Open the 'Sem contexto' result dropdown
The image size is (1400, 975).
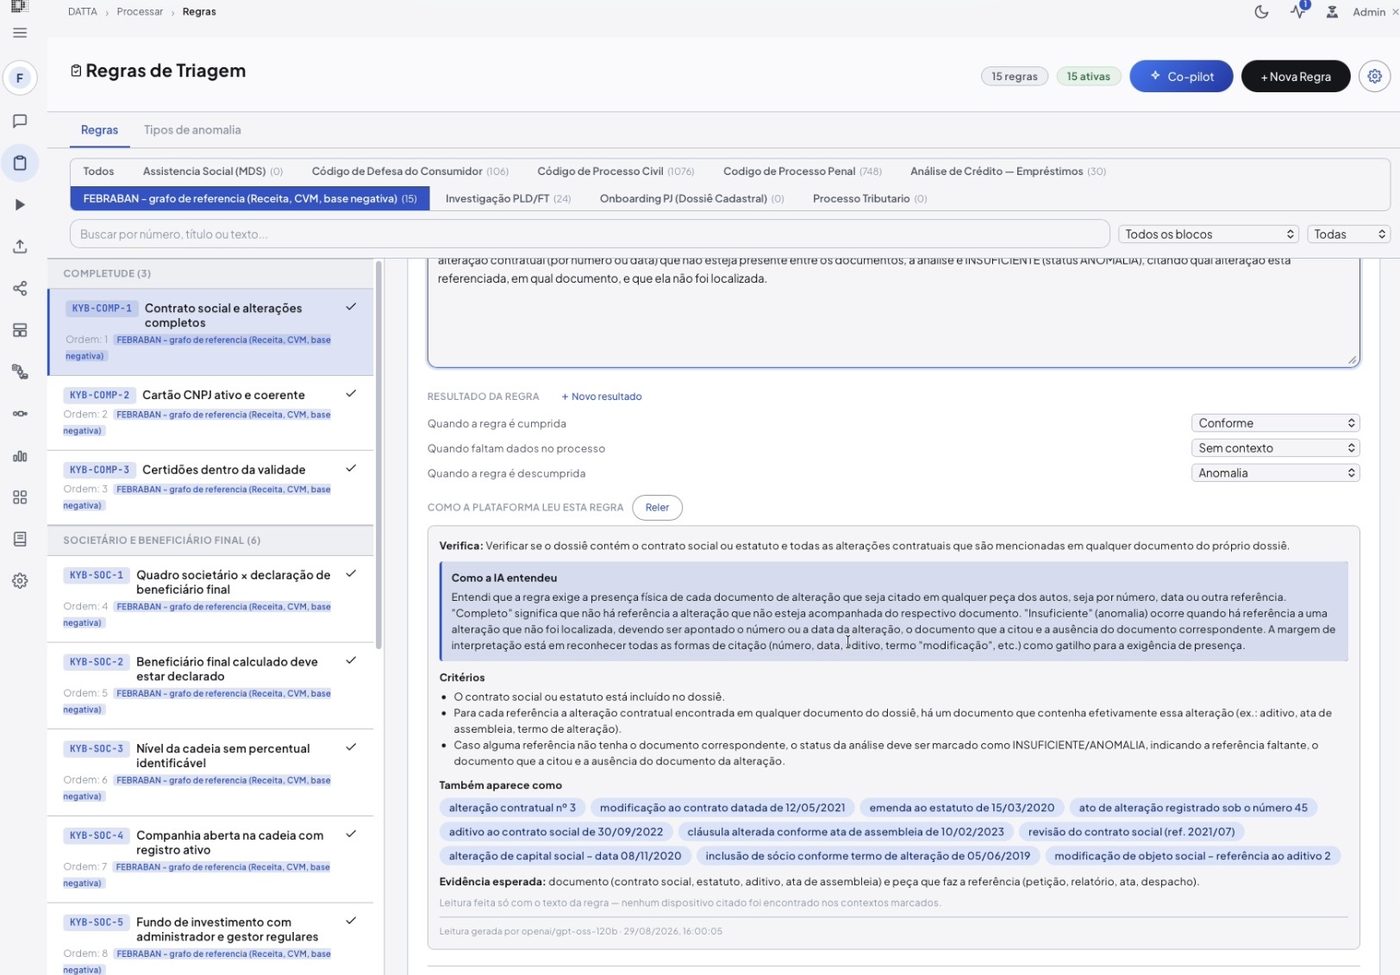tap(1275, 448)
